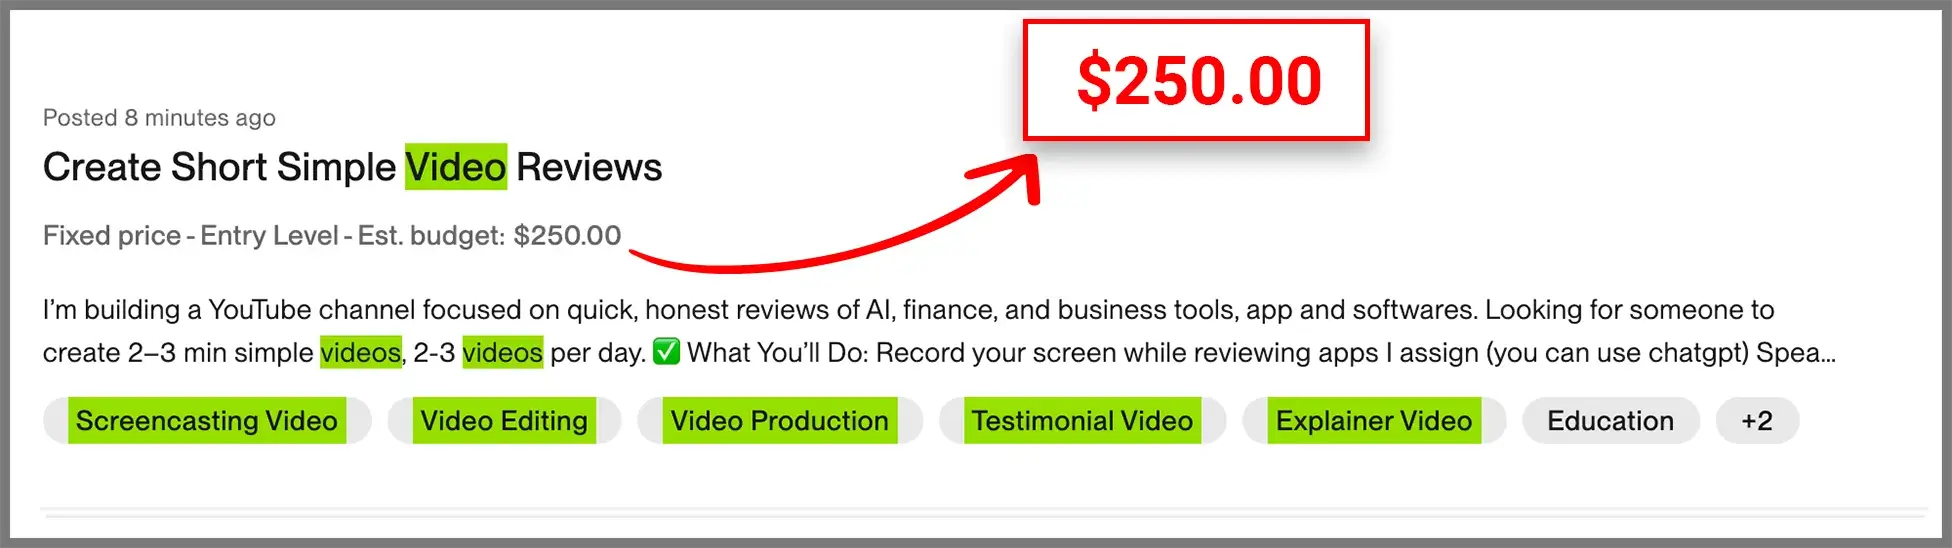This screenshot has width=1952, height=548.
Task: Click the second highlighted videos word
Action: pos(502,352)
